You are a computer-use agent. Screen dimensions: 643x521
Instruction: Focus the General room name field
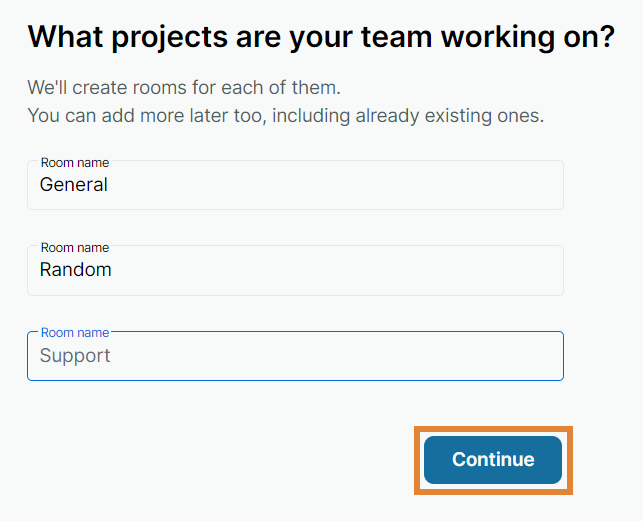tap(295, 185)
